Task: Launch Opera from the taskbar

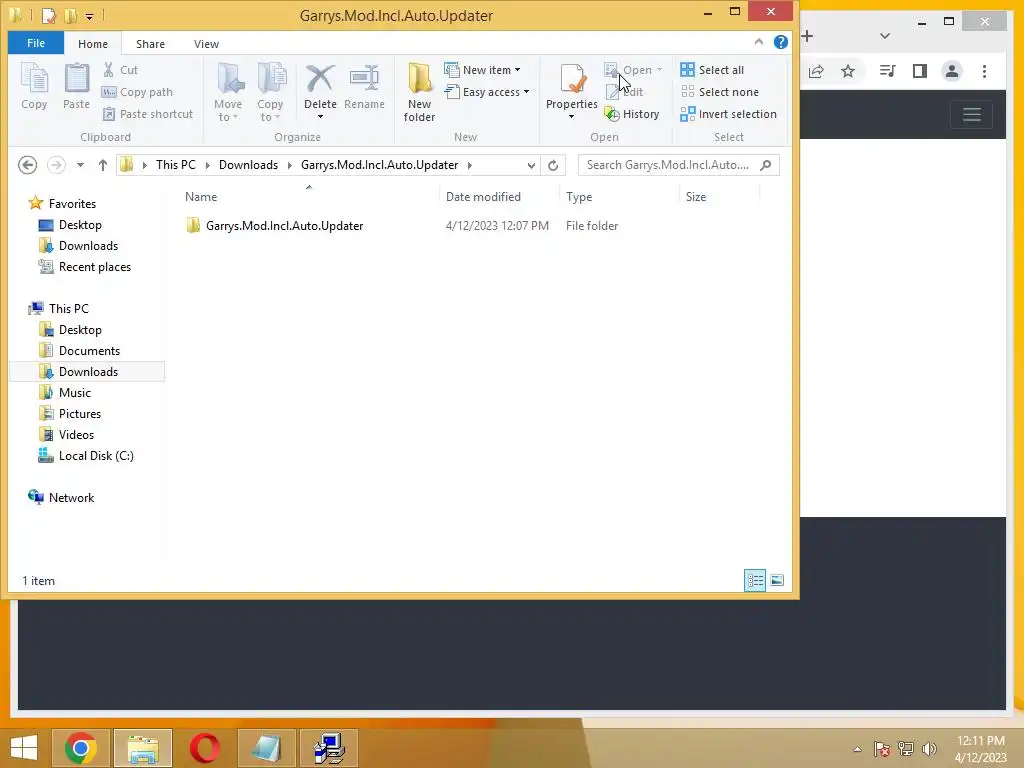Action: (204, 748)
